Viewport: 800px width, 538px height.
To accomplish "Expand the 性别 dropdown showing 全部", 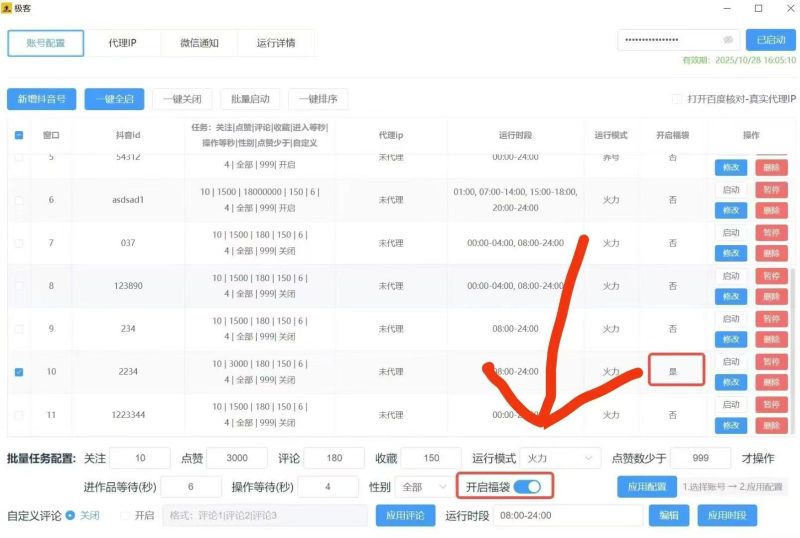I will tap(423, 487).
